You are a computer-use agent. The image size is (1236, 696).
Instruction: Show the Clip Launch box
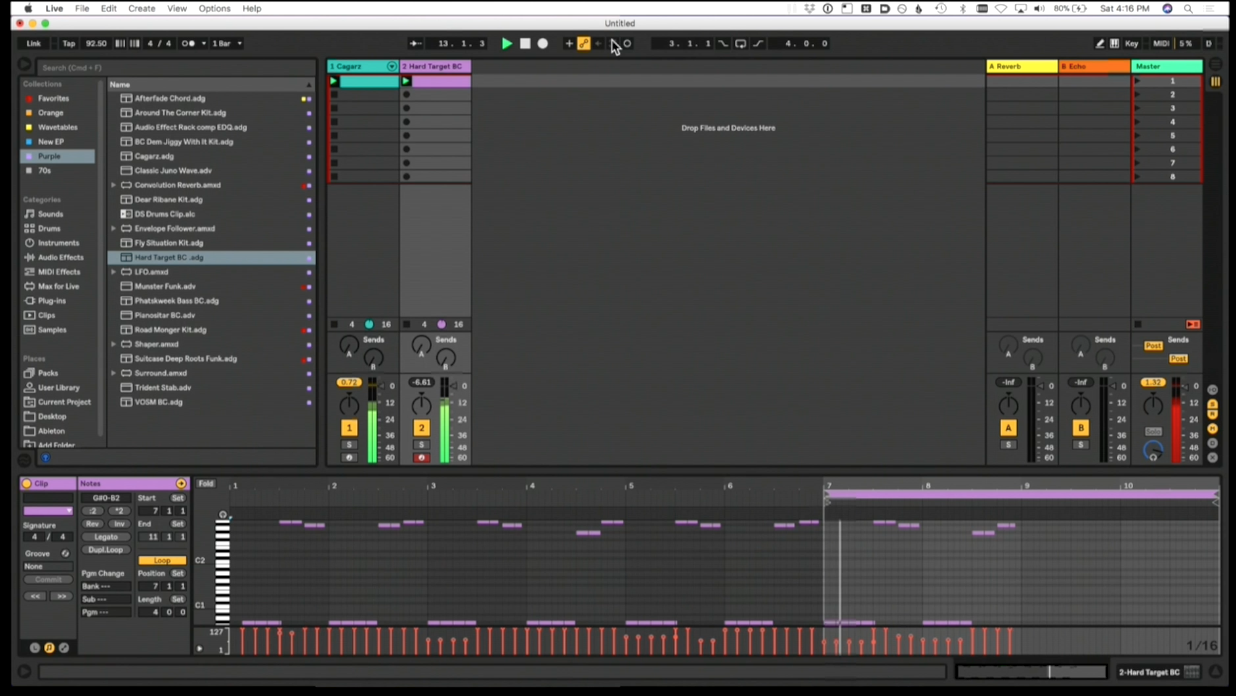click(x=35, y=648)
